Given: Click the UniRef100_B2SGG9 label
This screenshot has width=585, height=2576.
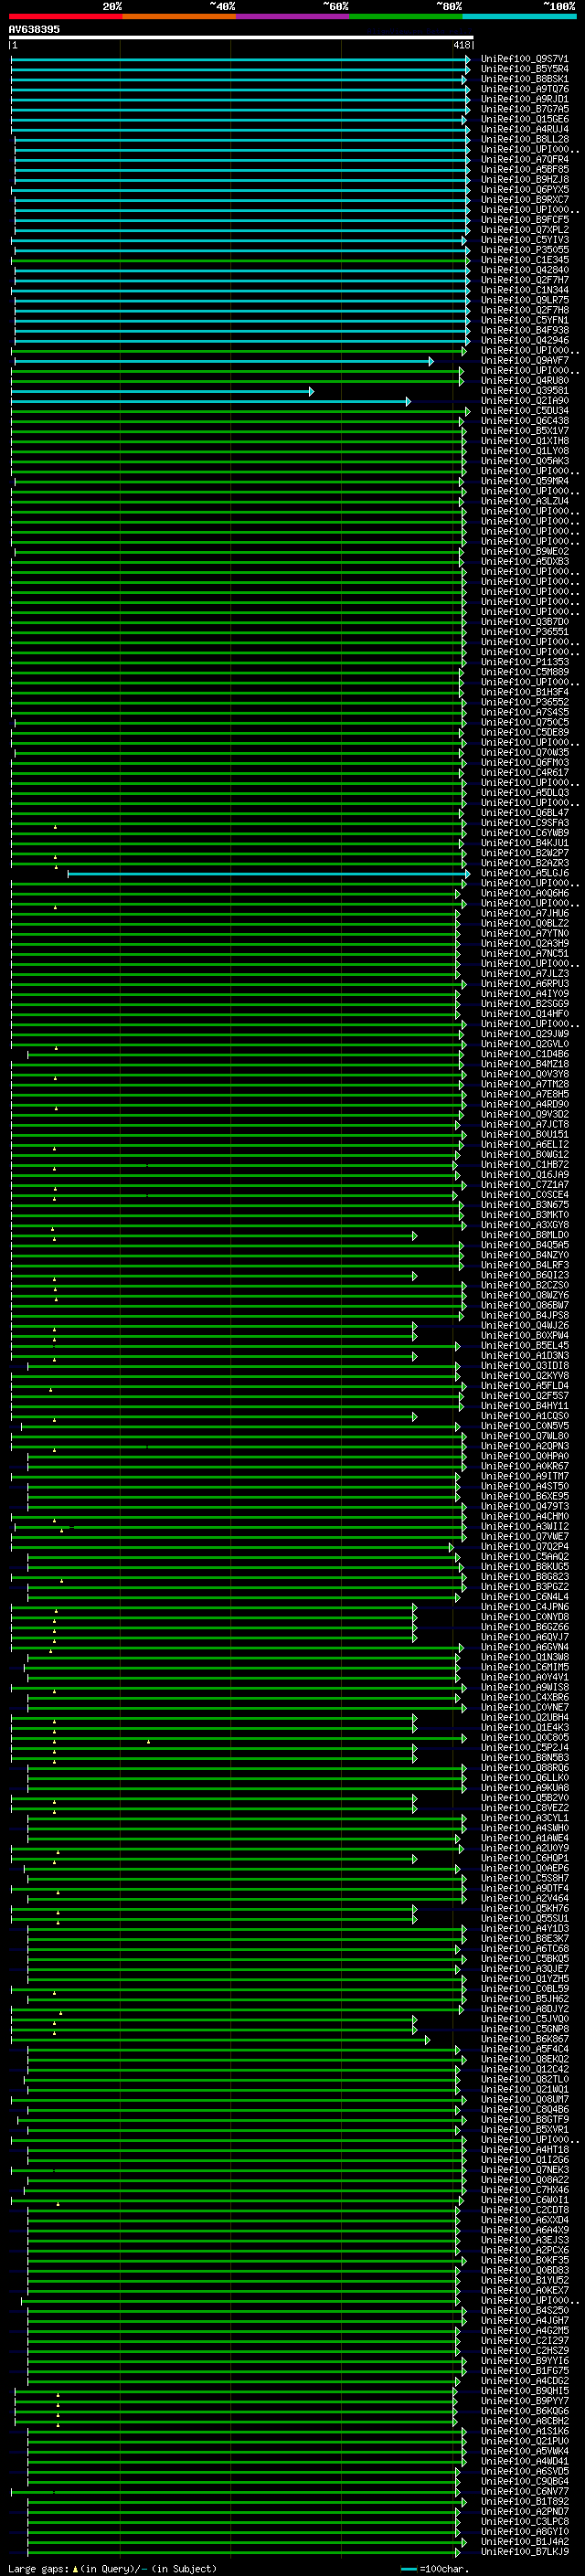Looking at the screenshot, I should [524, 1003].
